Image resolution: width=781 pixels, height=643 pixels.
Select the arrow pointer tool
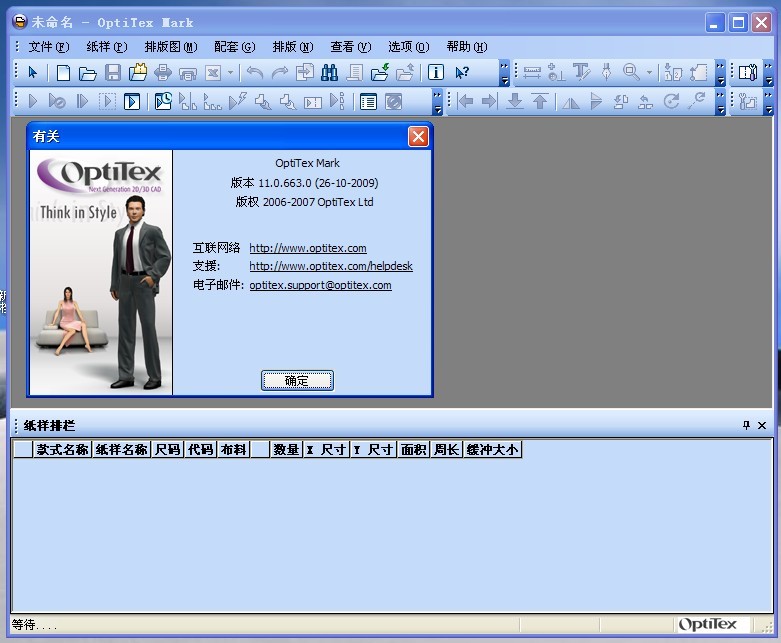point(33,73)
